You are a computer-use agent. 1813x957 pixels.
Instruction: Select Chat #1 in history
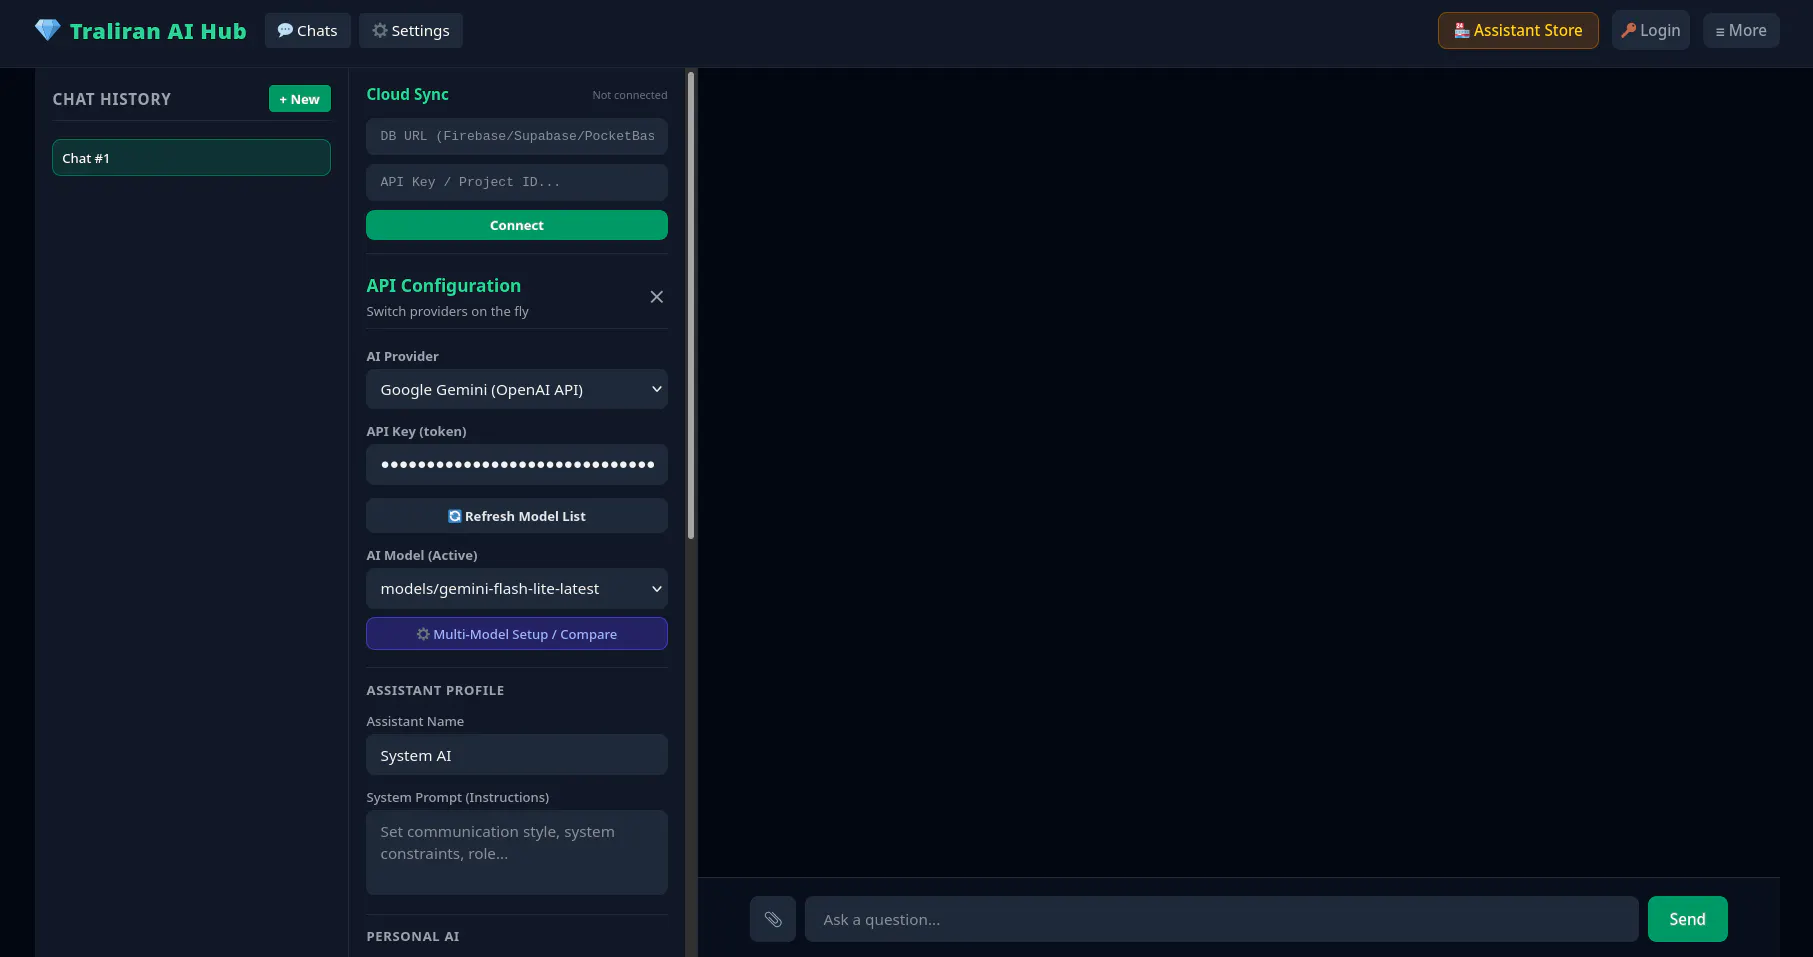click(x=191, y=158)
